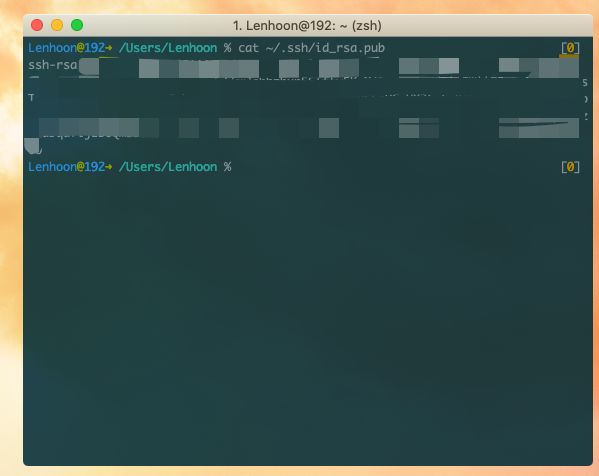This screenshot has width=599, height=476.
Task: Close the terminal window with red button
Action: click(x=37, y=25)
